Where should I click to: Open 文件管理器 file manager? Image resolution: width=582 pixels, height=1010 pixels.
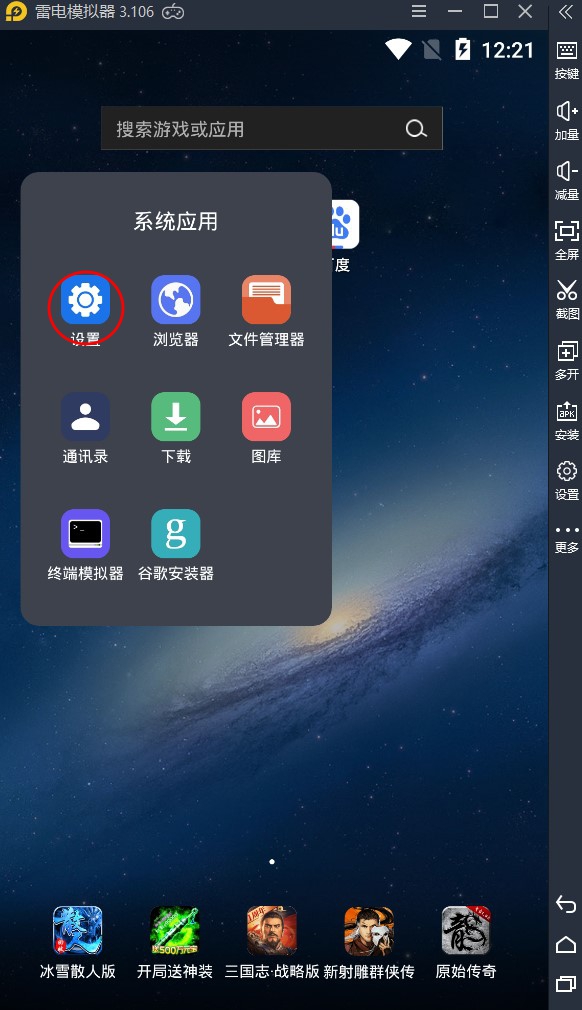[267, 300]
